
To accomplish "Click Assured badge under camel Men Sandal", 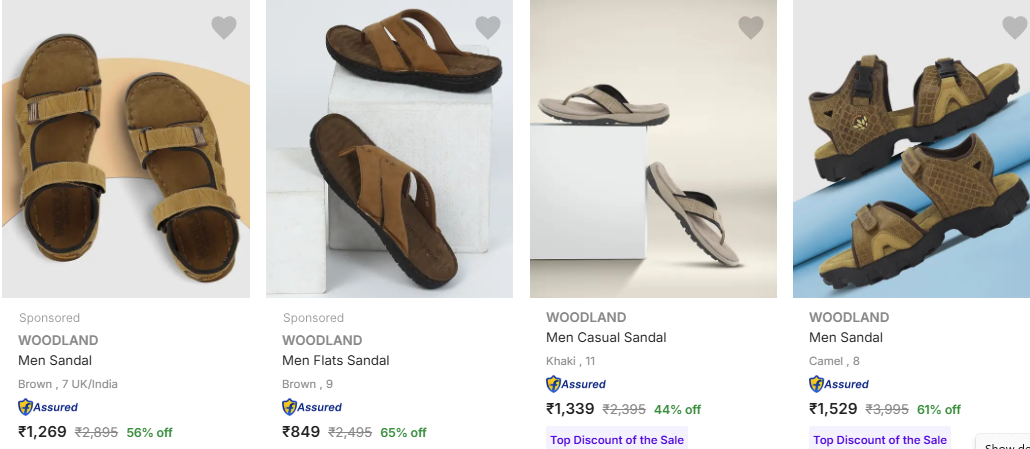I will point(839,384).
